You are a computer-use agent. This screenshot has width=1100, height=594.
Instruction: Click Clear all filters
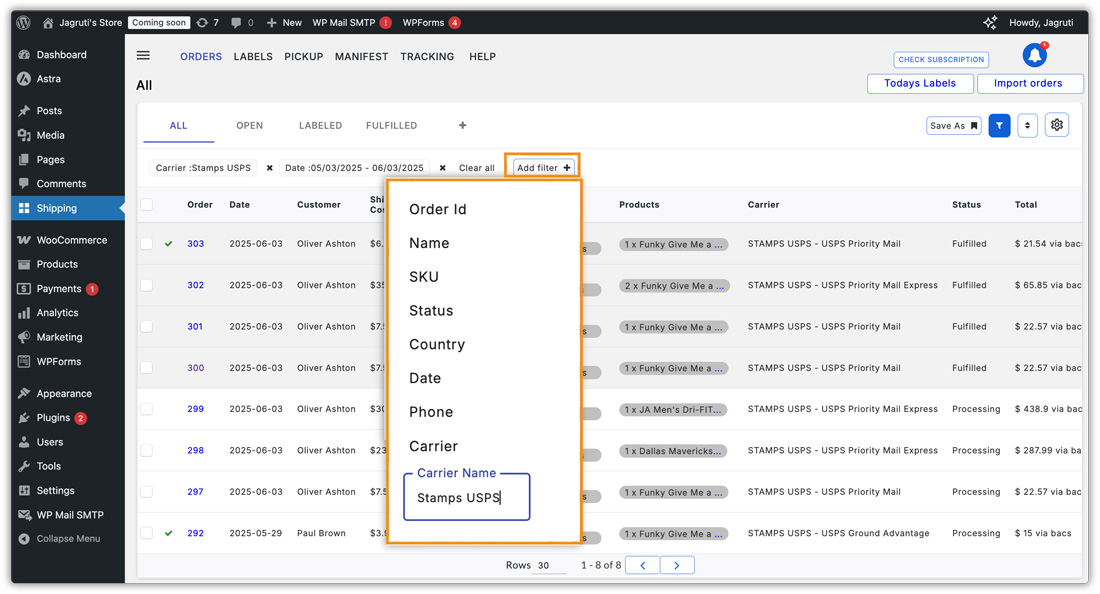[x=476, y=168]
